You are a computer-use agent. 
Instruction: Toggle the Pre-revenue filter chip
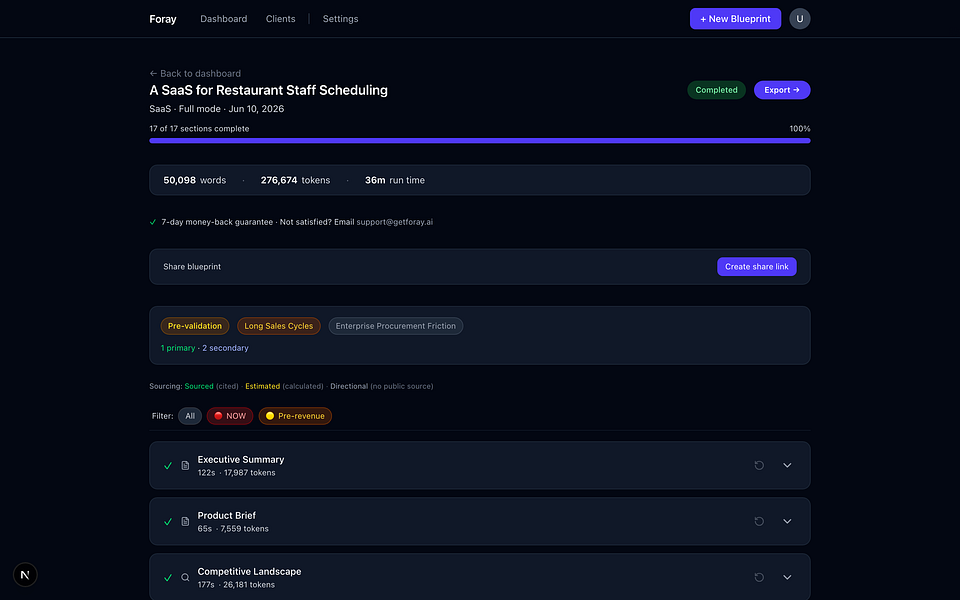[x=295, y=416]
